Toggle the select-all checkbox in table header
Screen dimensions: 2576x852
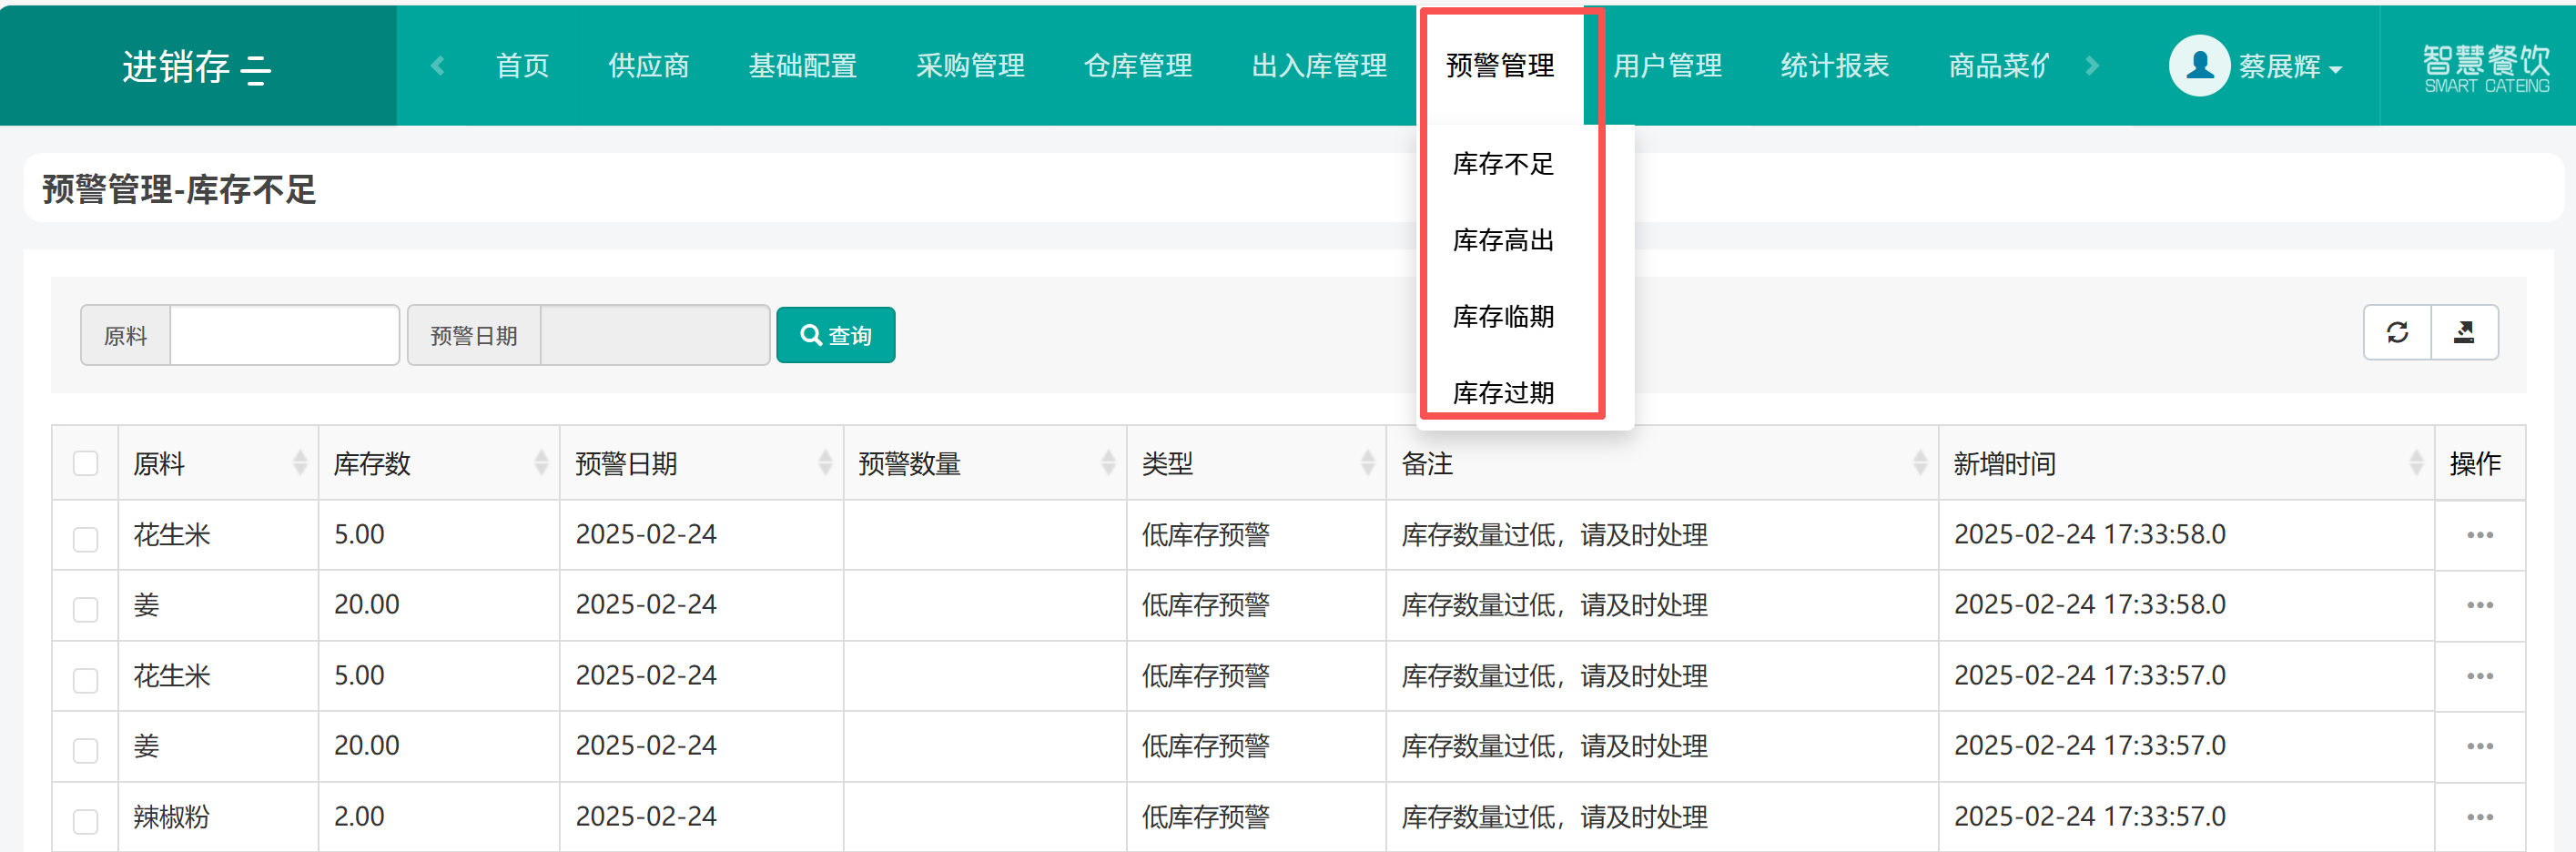coord(86,464)
